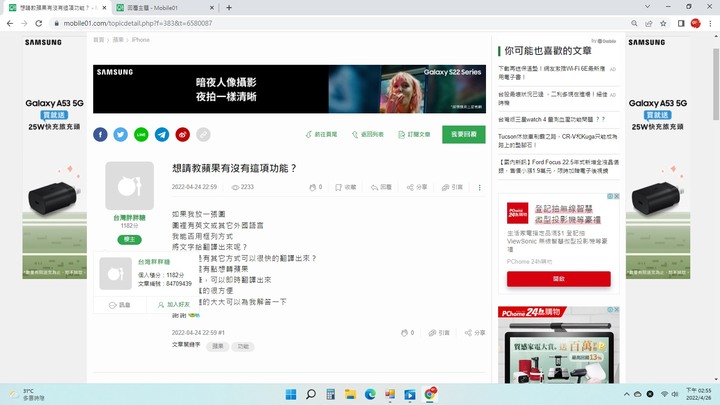Select the 功能 keyword tag
The height and width of the screenshot is (405, 720).
tap(243, 346)
